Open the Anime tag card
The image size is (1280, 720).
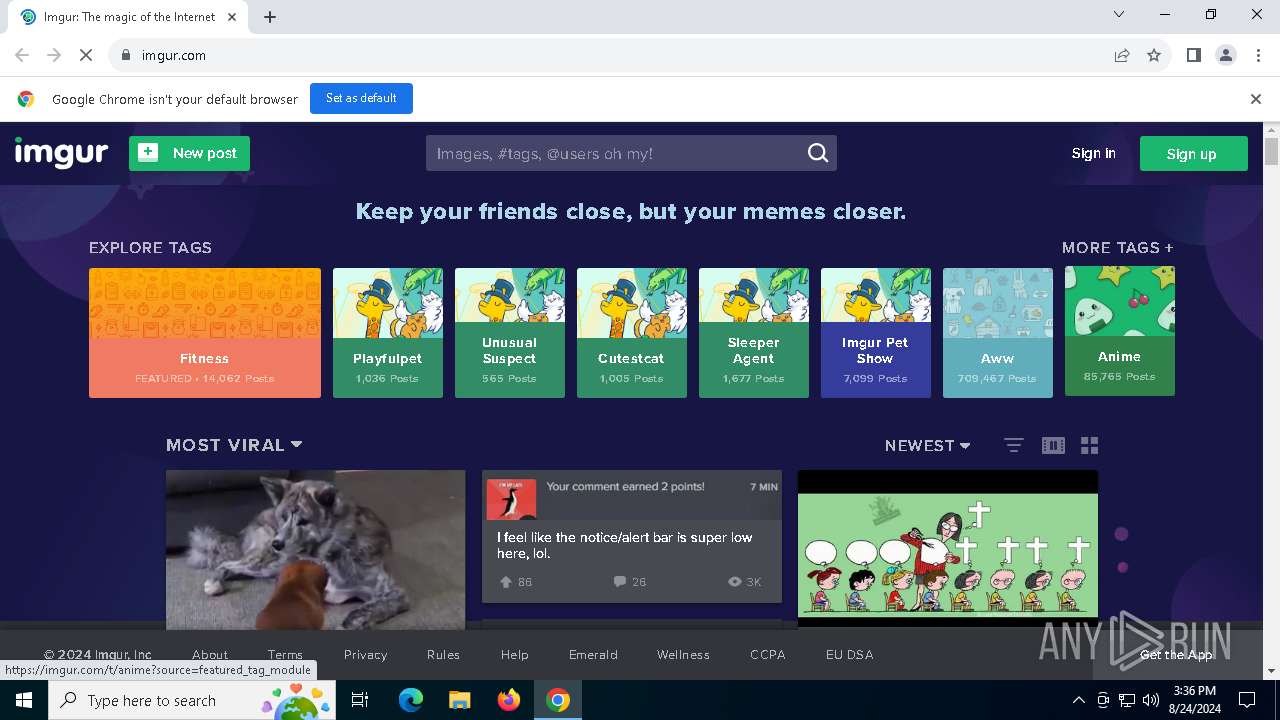point(1120,331)
